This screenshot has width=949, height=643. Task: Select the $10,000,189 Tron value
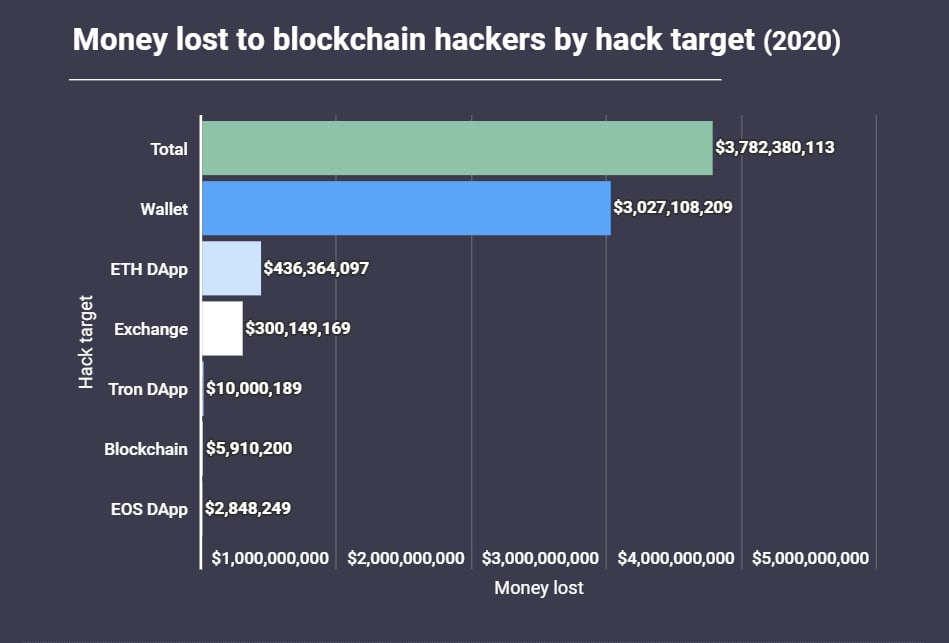click(x=253, y=388)
